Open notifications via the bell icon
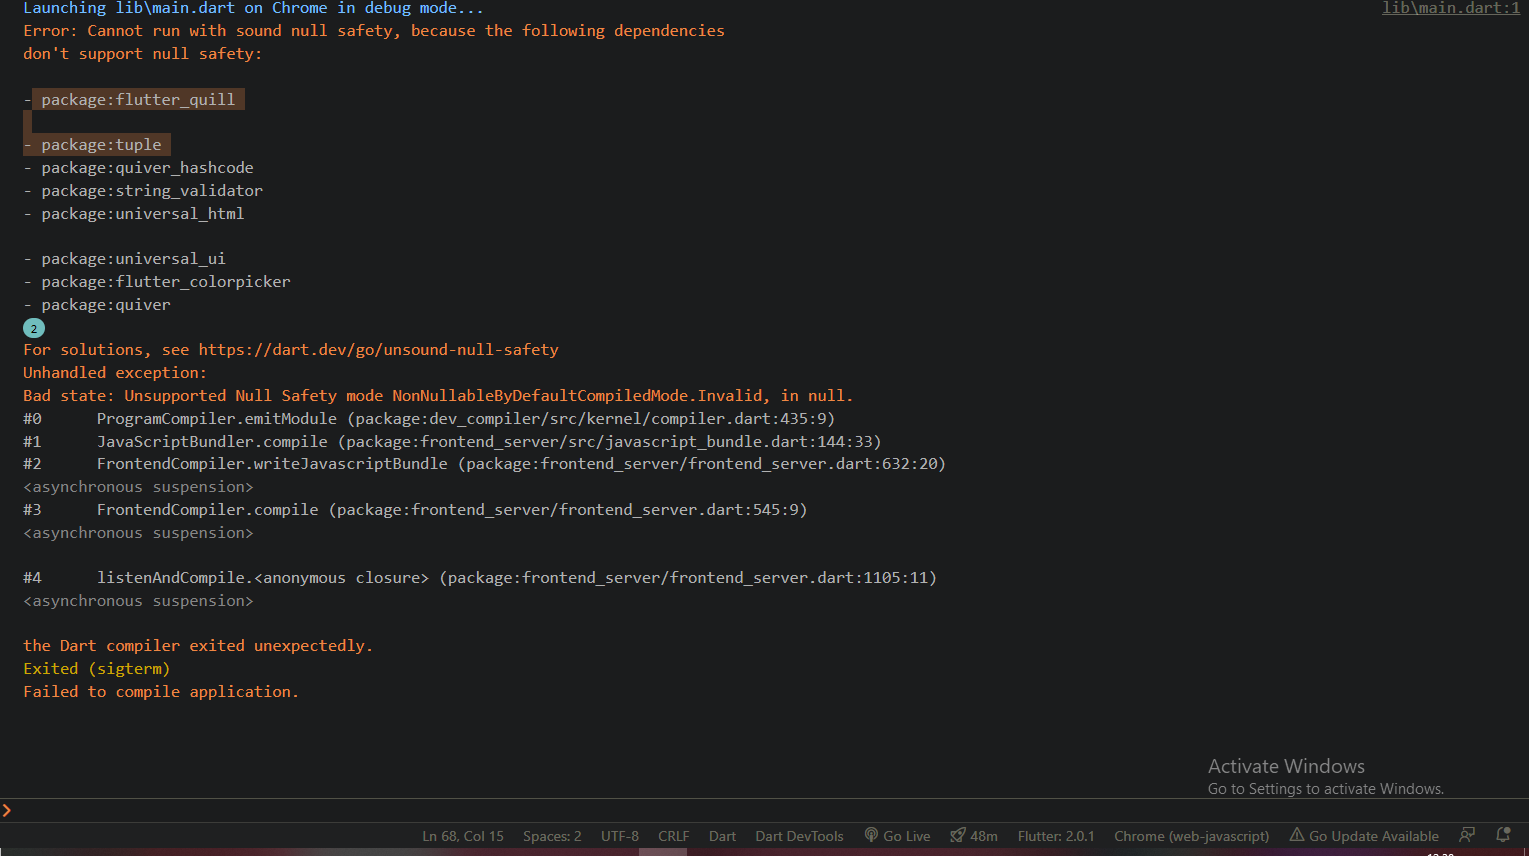 click(x=1504, y=833)
